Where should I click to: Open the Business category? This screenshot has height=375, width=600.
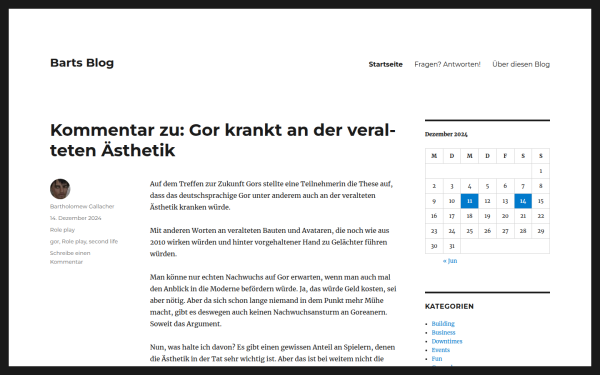click(x=443, y=333)
